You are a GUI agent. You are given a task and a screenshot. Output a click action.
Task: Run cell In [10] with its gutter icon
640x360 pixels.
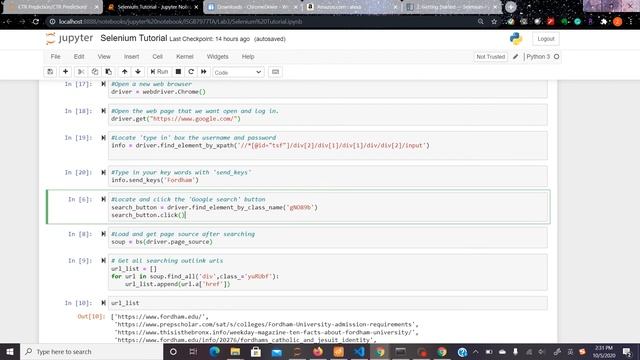pyautogui.click(x=103, y=303)
